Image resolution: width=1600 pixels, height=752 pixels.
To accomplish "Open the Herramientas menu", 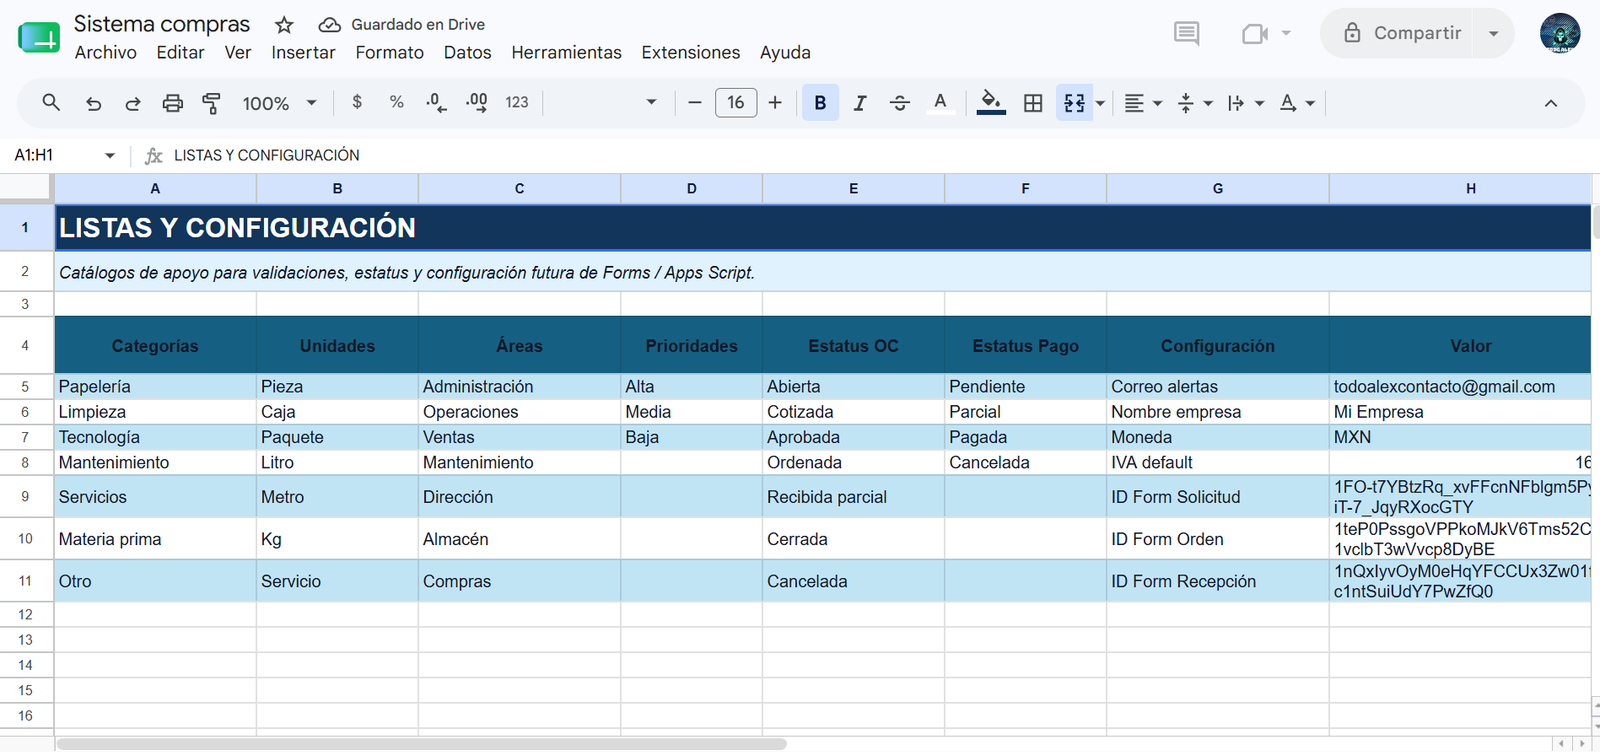I will click(x=566, y=52).
